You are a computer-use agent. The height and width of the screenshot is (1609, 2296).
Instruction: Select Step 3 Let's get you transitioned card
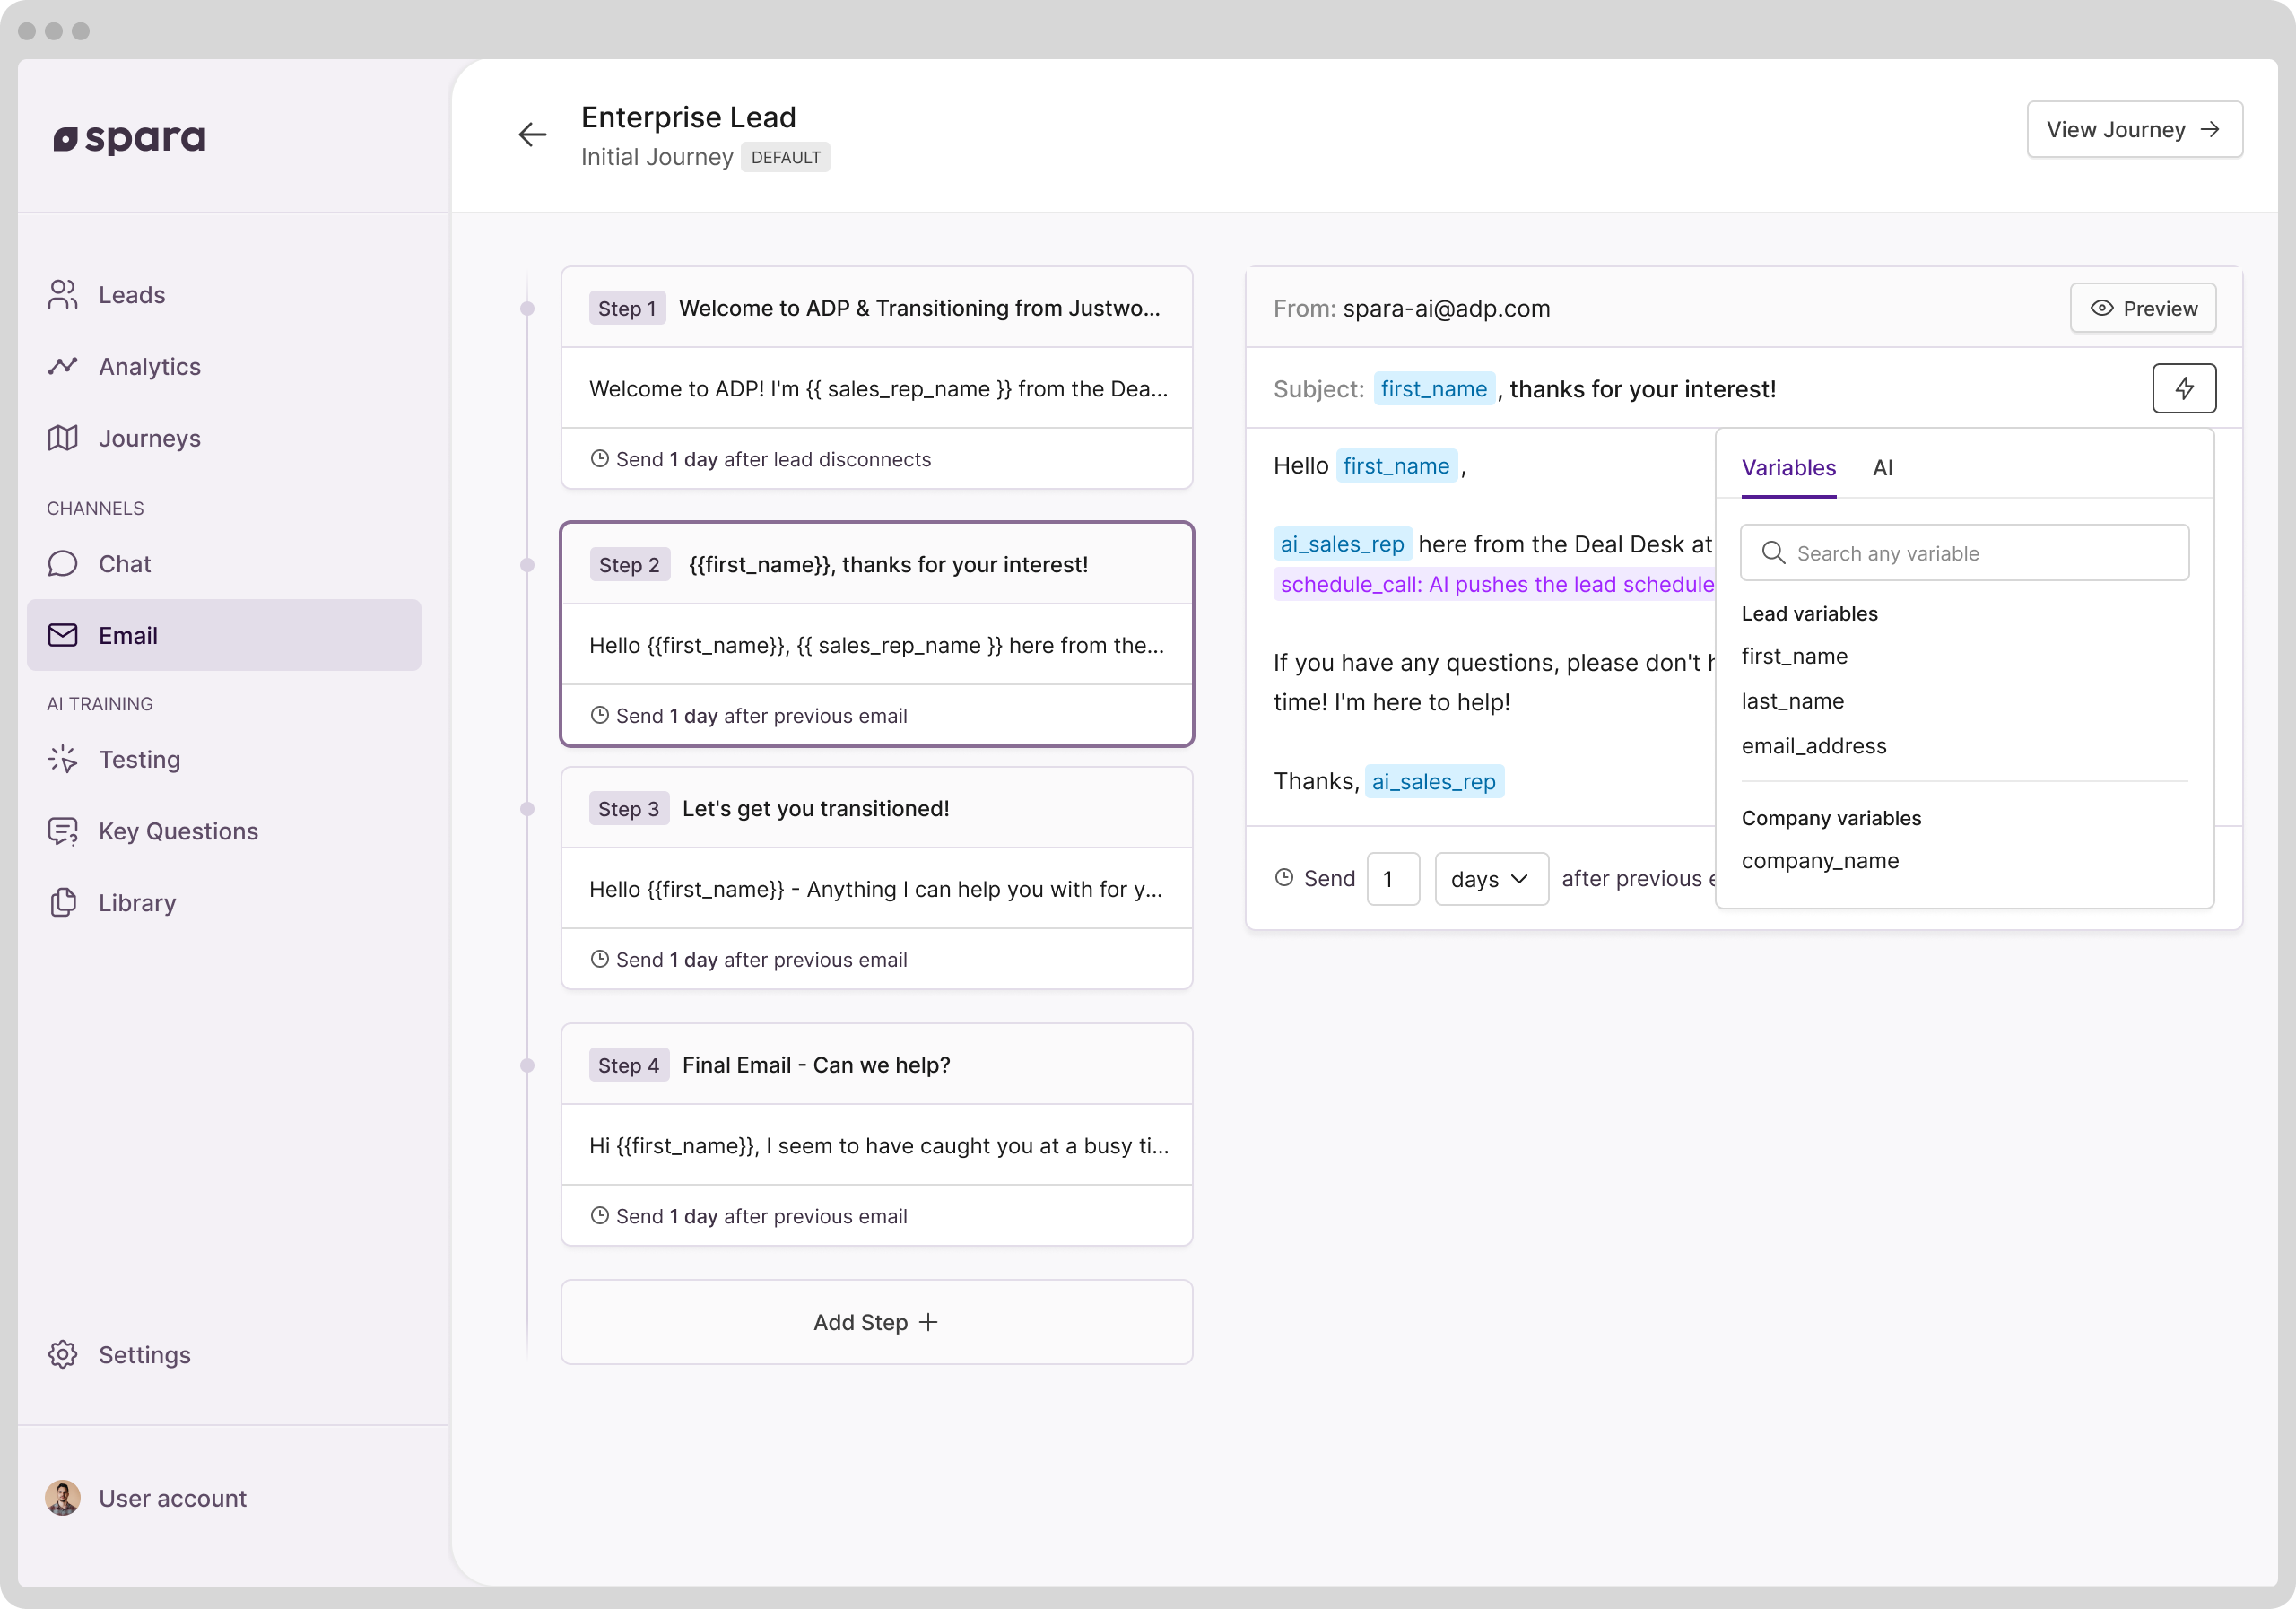click(x=876, y=878)
